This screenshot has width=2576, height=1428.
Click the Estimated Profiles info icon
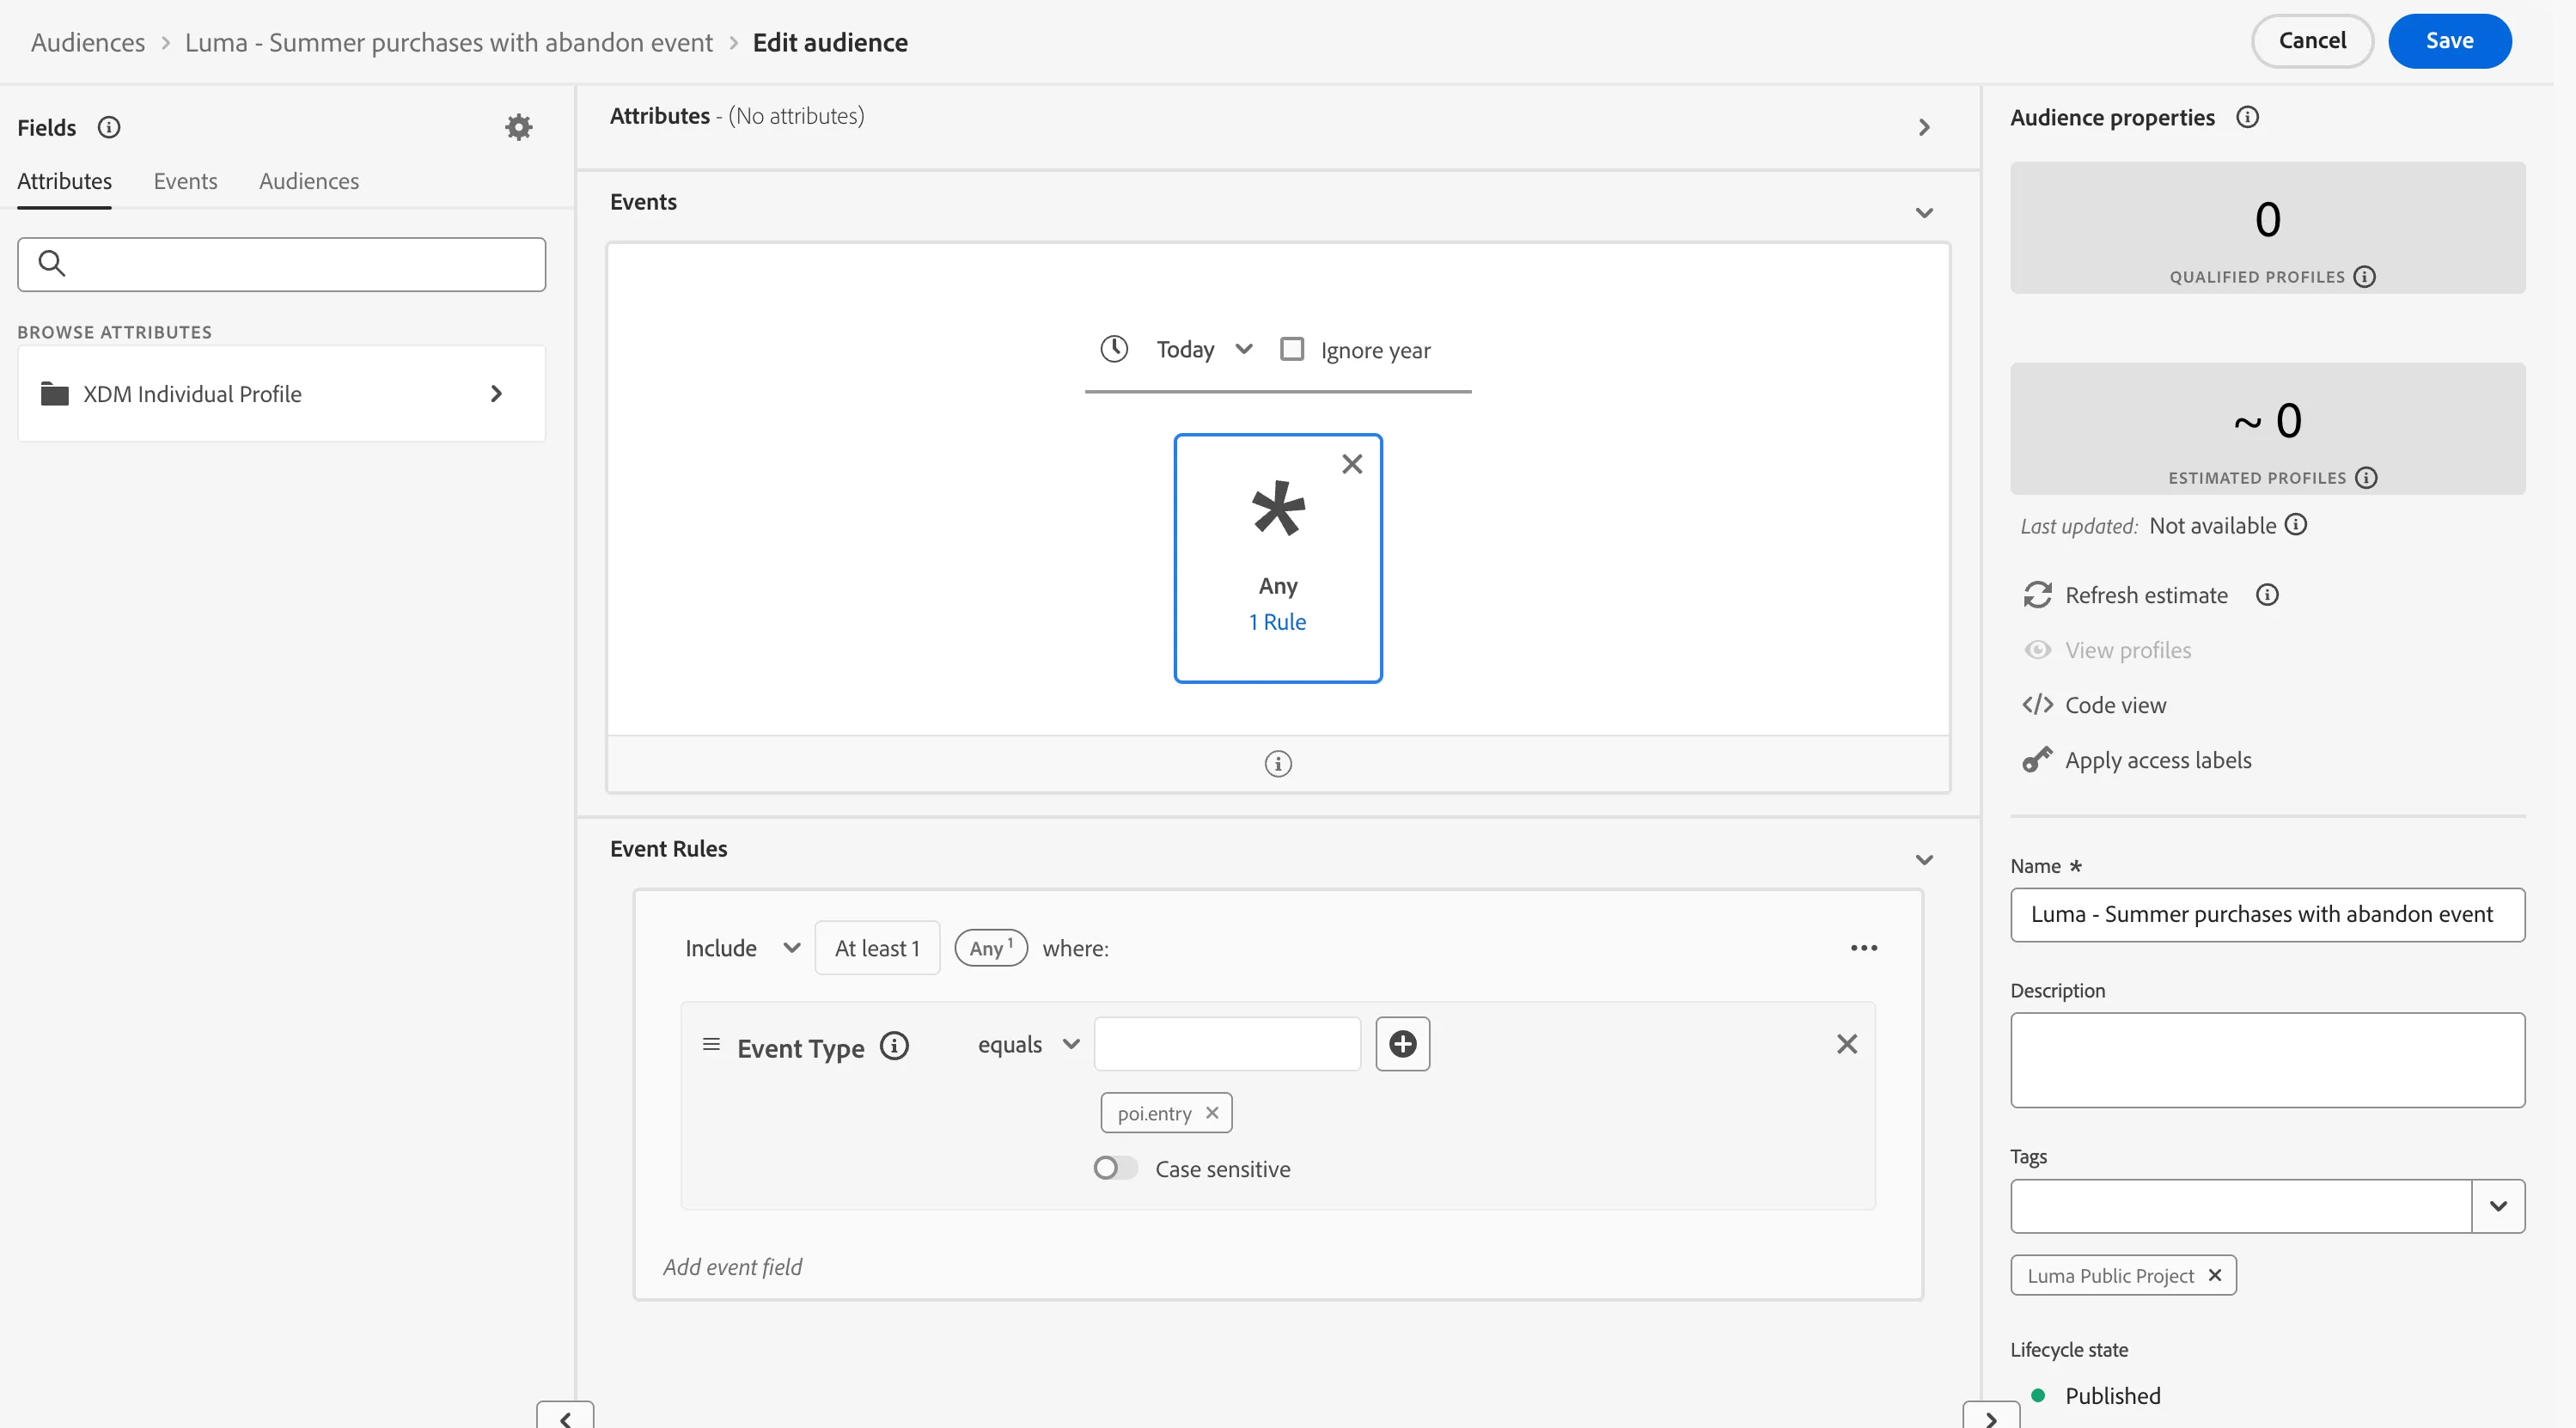pyautogui.click(x=2366, y=478)
